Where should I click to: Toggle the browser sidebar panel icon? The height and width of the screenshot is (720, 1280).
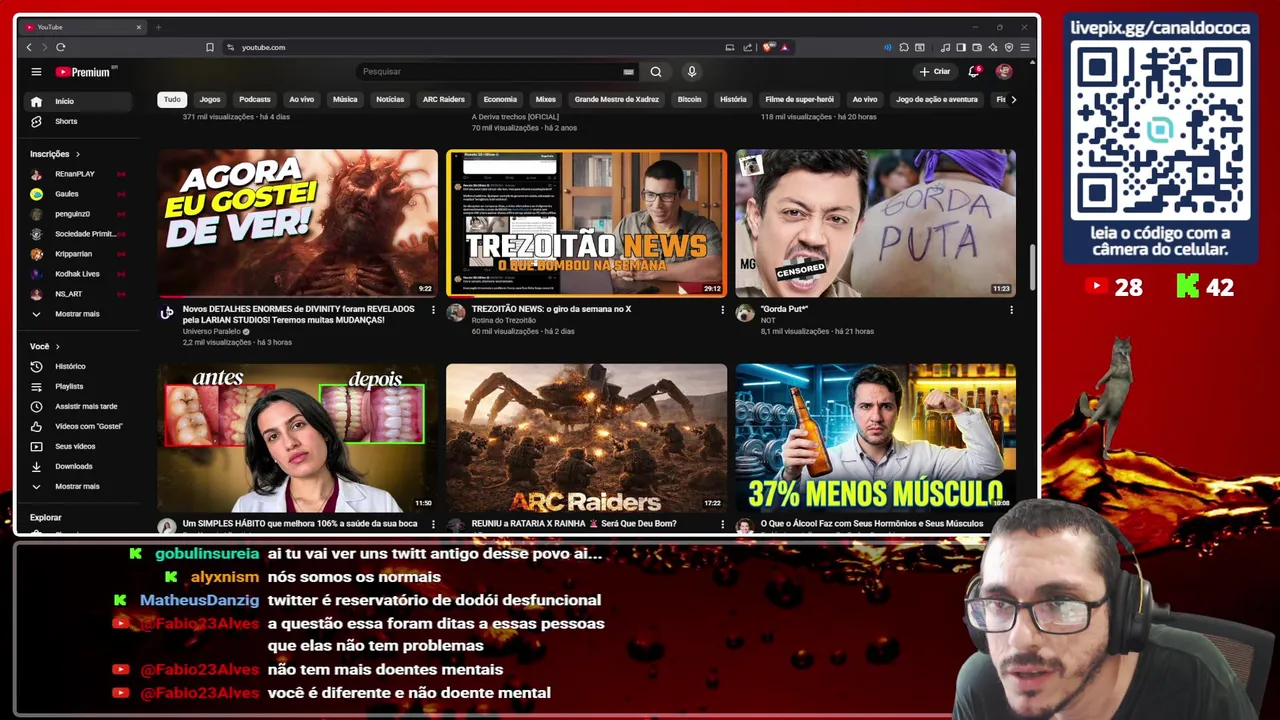(961, 47)
